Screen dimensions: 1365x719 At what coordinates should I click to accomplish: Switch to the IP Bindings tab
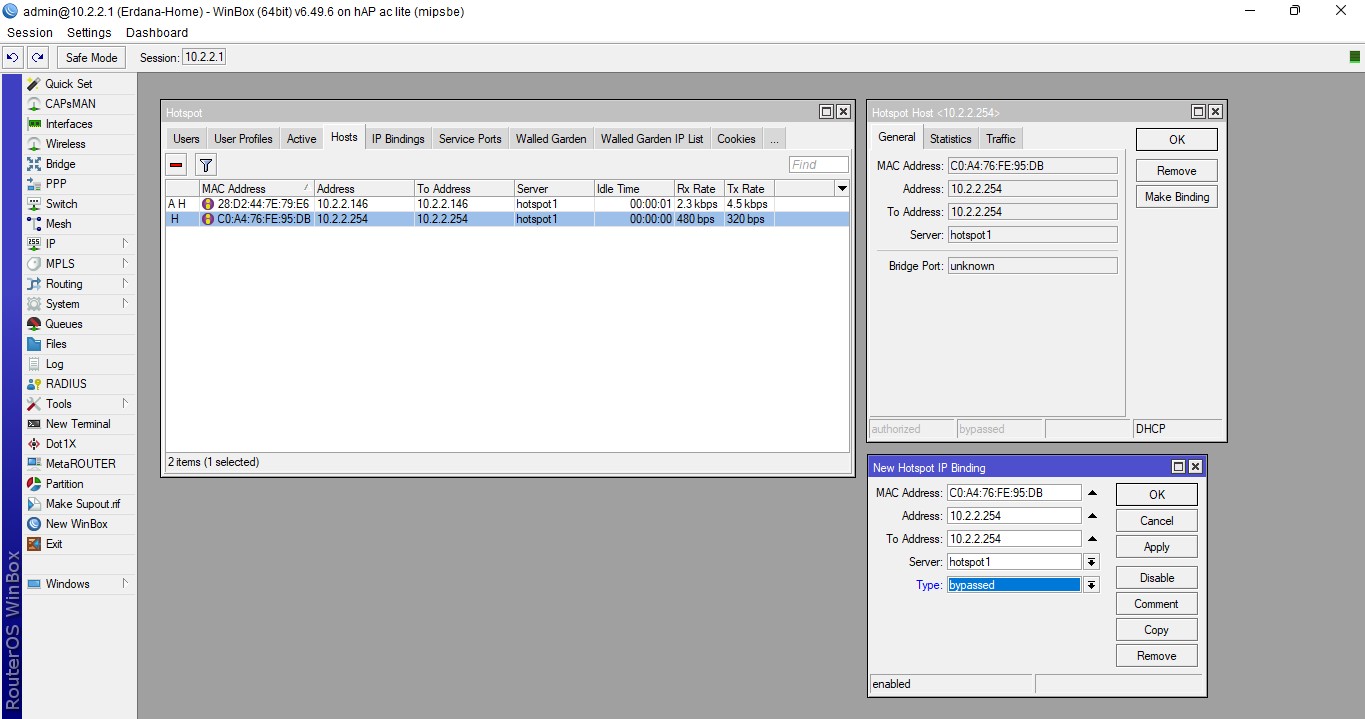tap(398, 139)
